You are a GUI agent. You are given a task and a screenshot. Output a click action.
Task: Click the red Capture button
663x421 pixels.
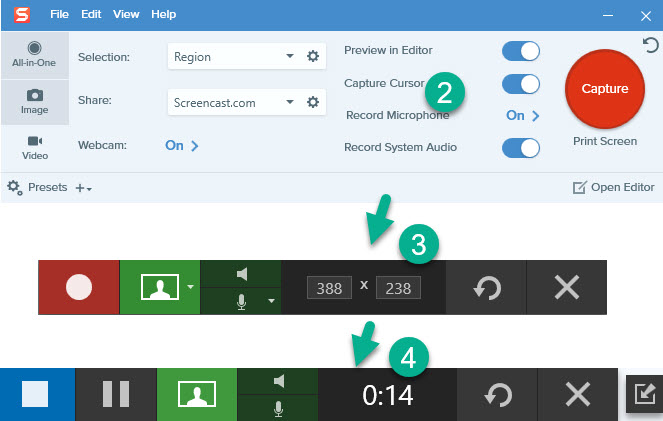605,89
